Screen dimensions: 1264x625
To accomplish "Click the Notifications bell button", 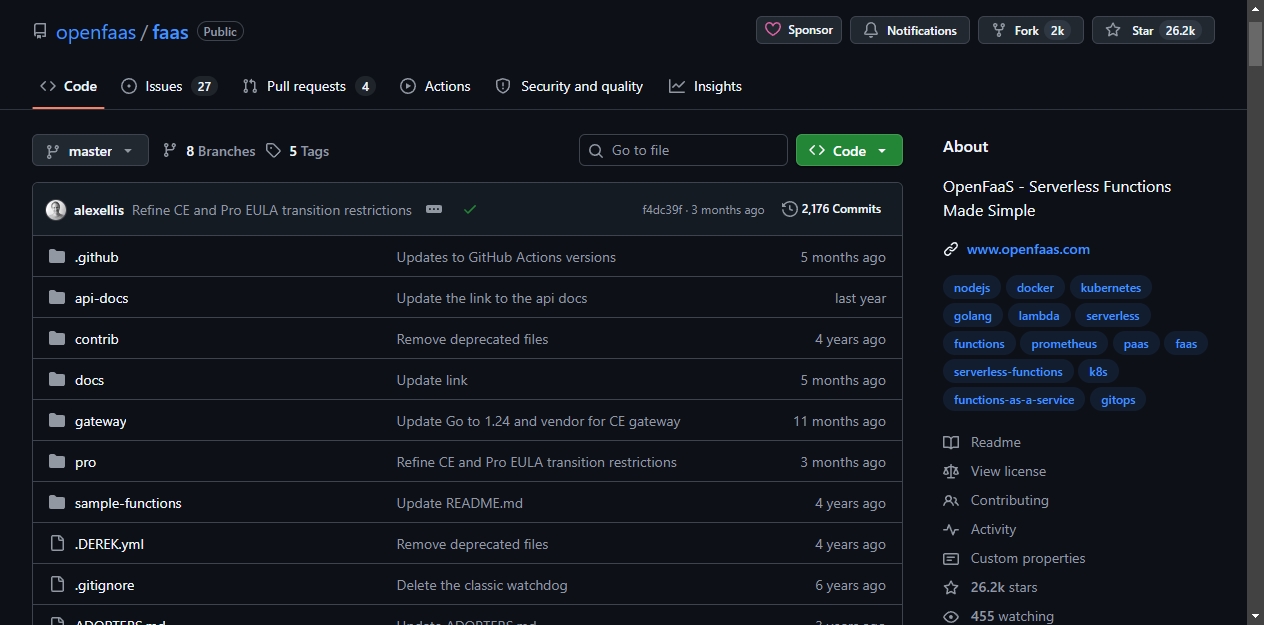I will pos(910,30).
